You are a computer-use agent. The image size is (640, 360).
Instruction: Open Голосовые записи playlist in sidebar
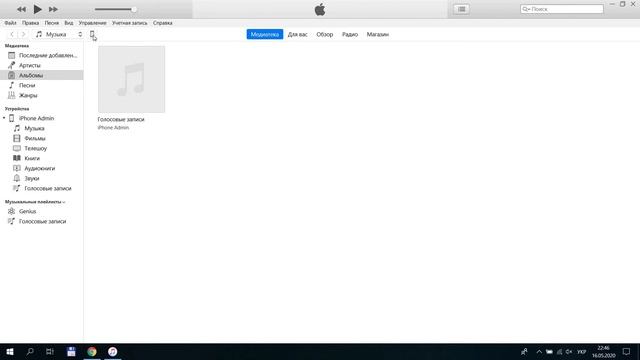(x=42, y=221)
